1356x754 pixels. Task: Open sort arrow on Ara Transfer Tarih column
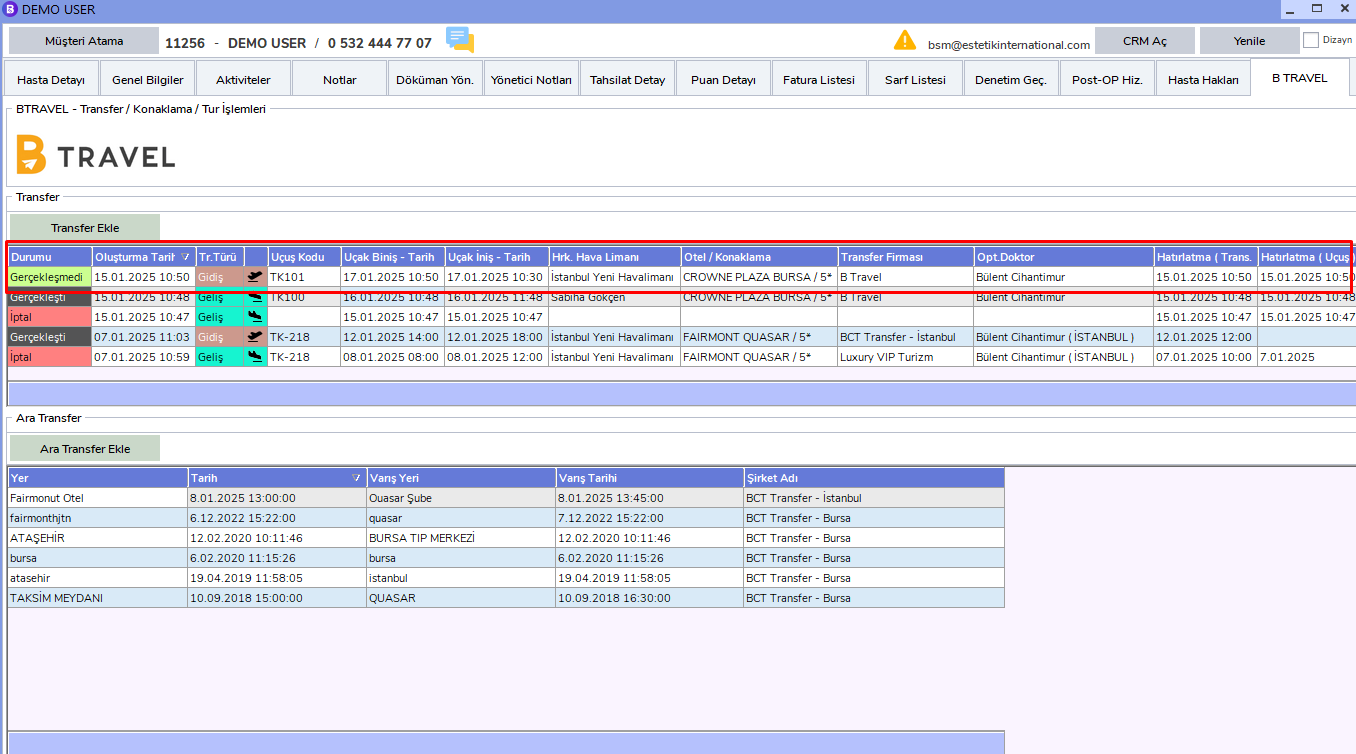[x=357, y=478]
